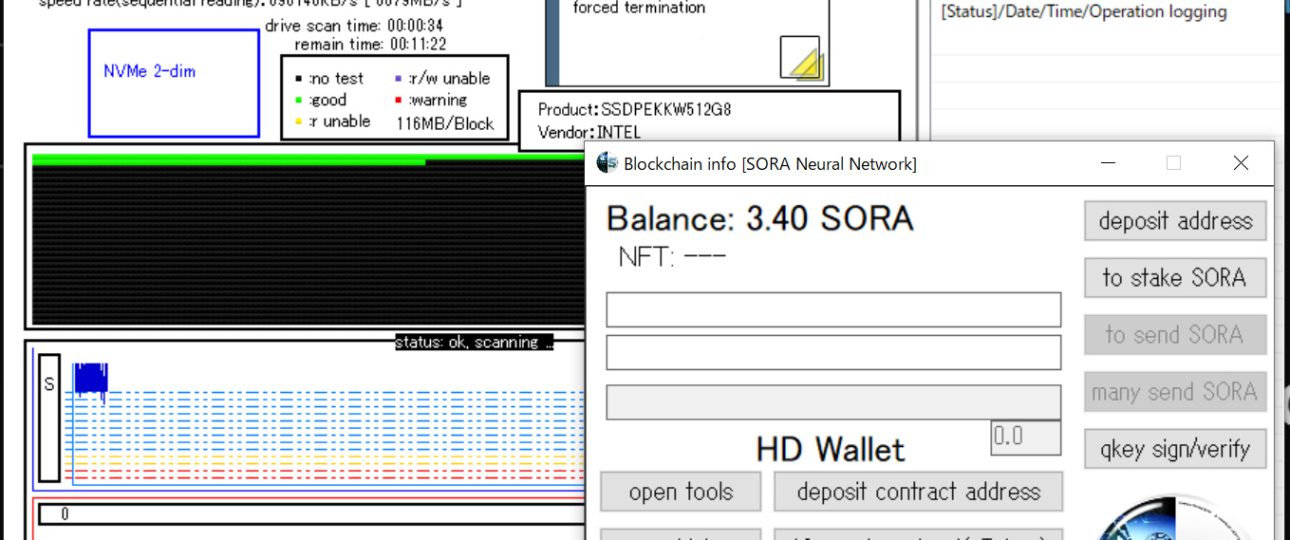Click the 0.0 amount field

point(1026,437)
